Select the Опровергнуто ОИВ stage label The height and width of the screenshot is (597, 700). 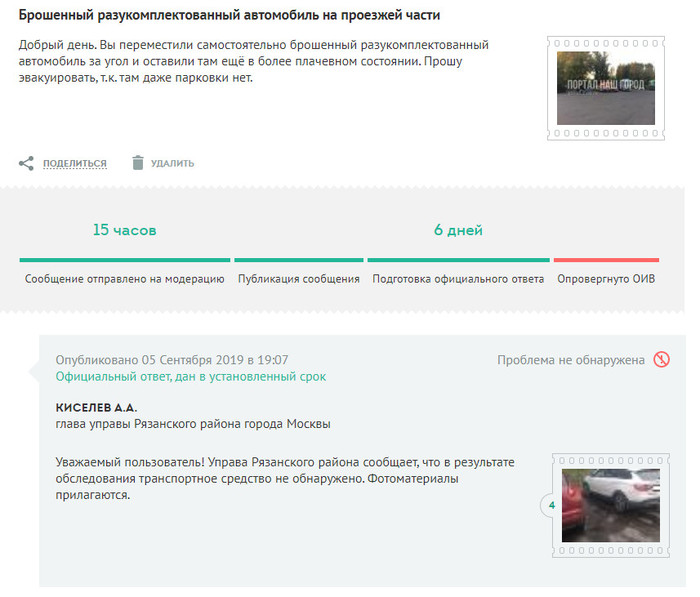(606, 279)
